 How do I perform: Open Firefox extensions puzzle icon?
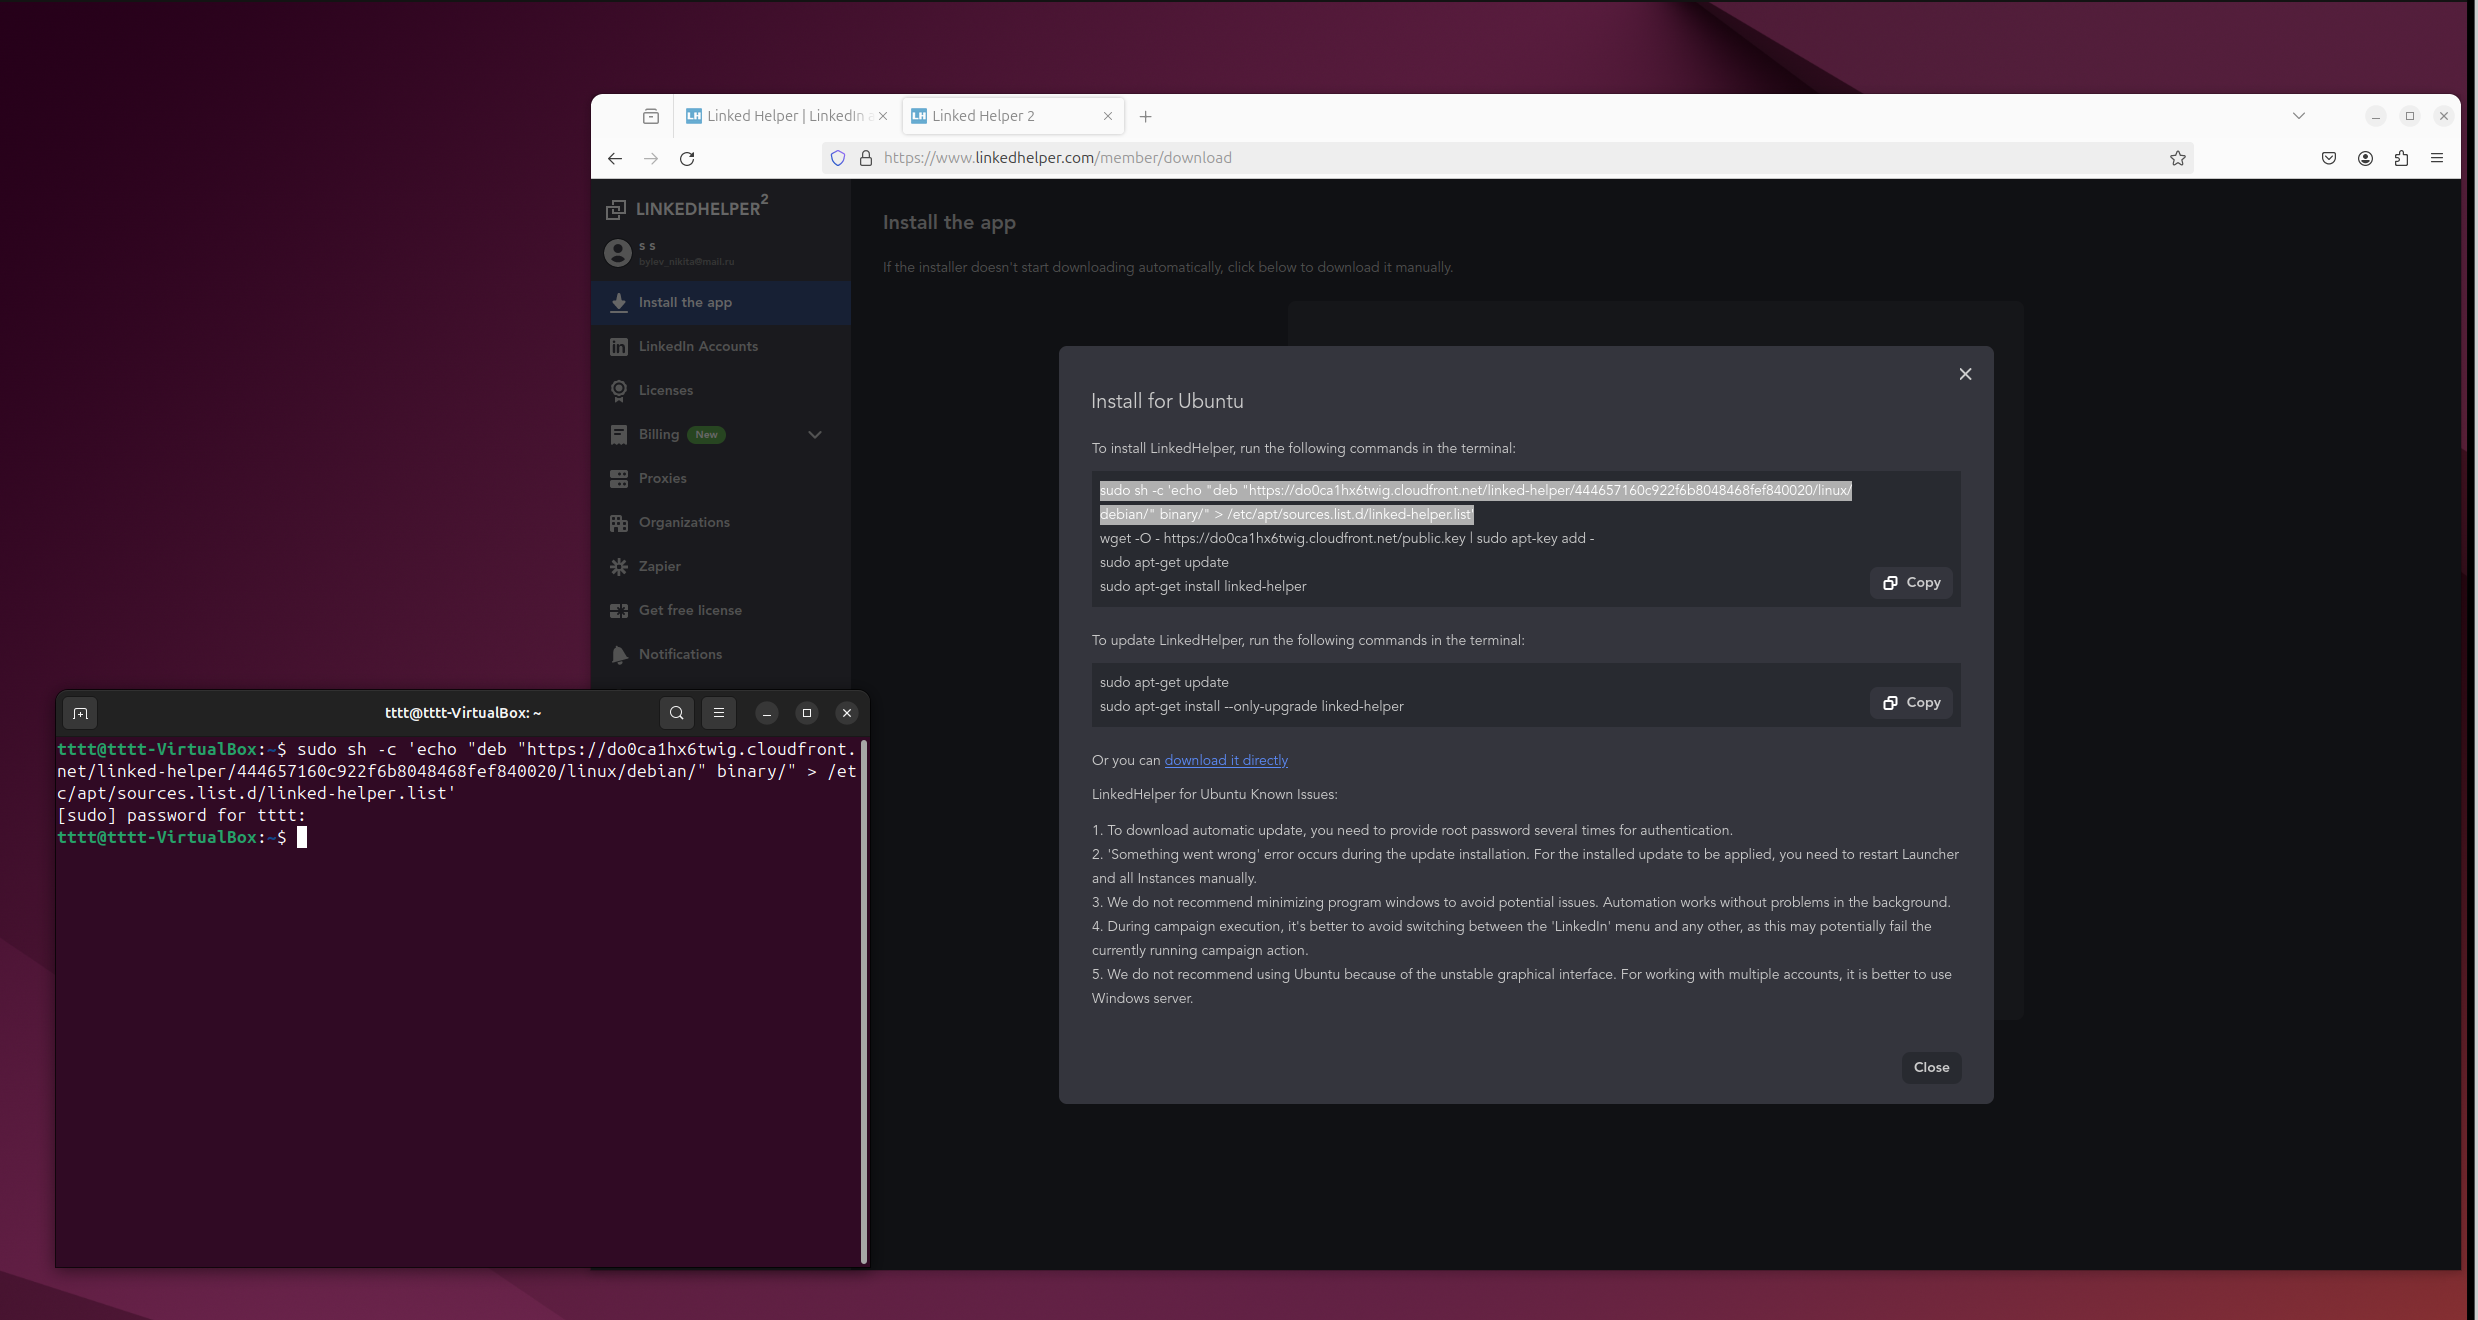[2401, 158]
